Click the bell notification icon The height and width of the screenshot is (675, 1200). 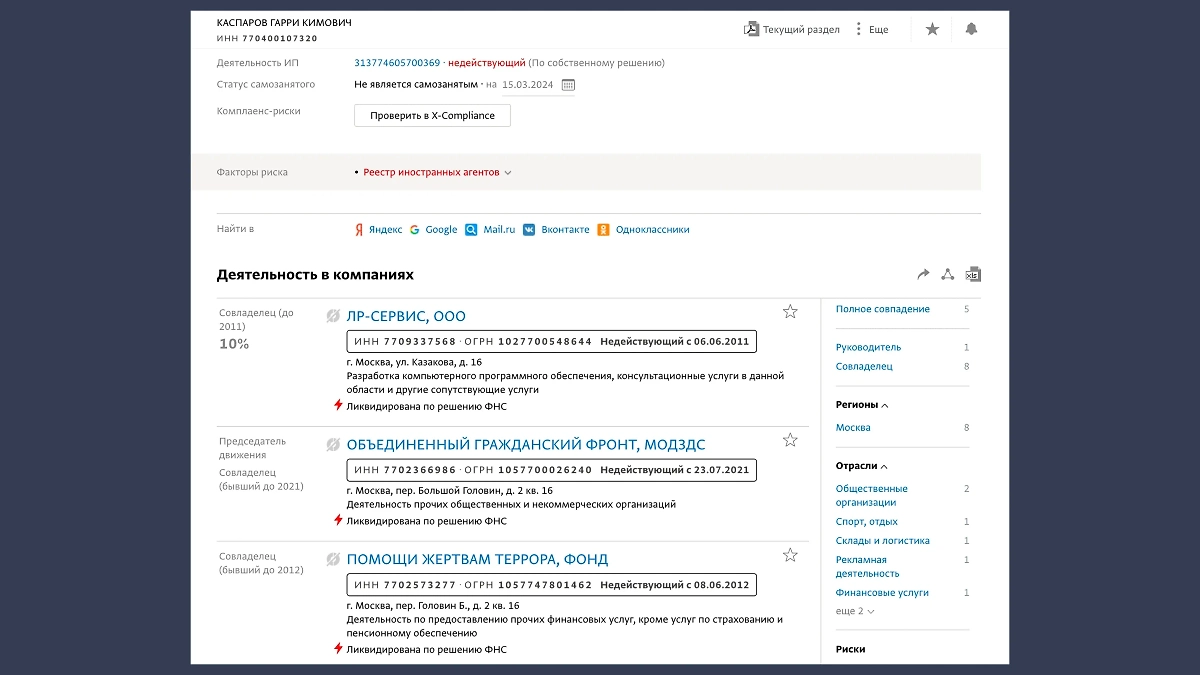tap(971, 29)
